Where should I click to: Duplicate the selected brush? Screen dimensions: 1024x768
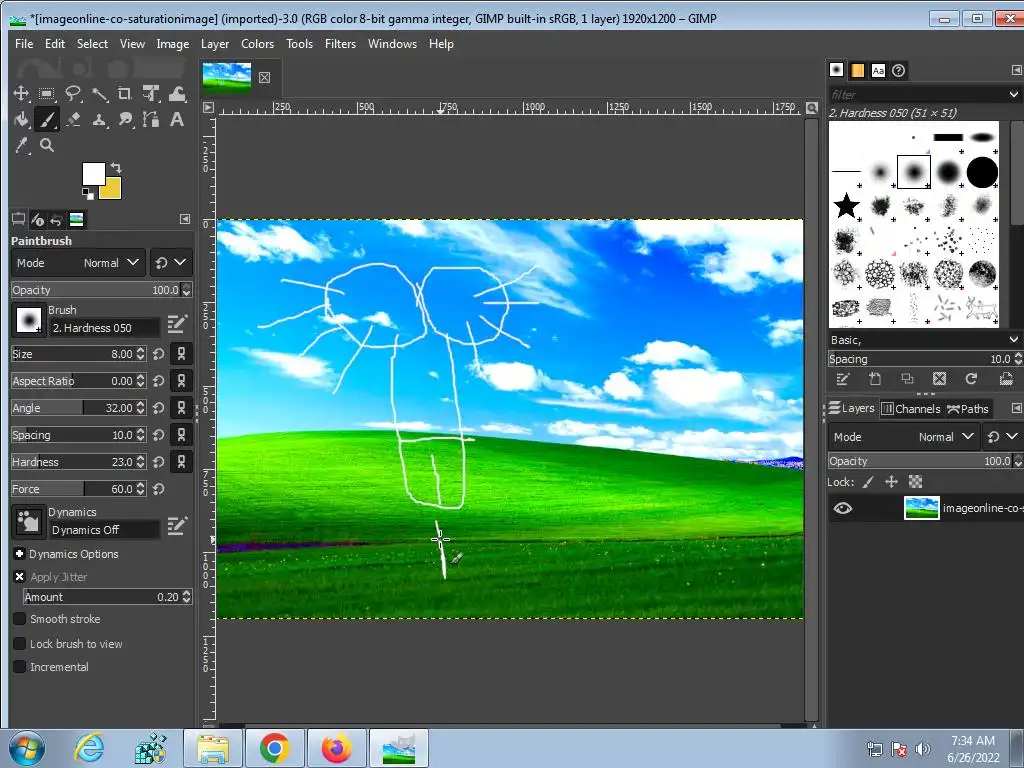[x=907, y=379]
